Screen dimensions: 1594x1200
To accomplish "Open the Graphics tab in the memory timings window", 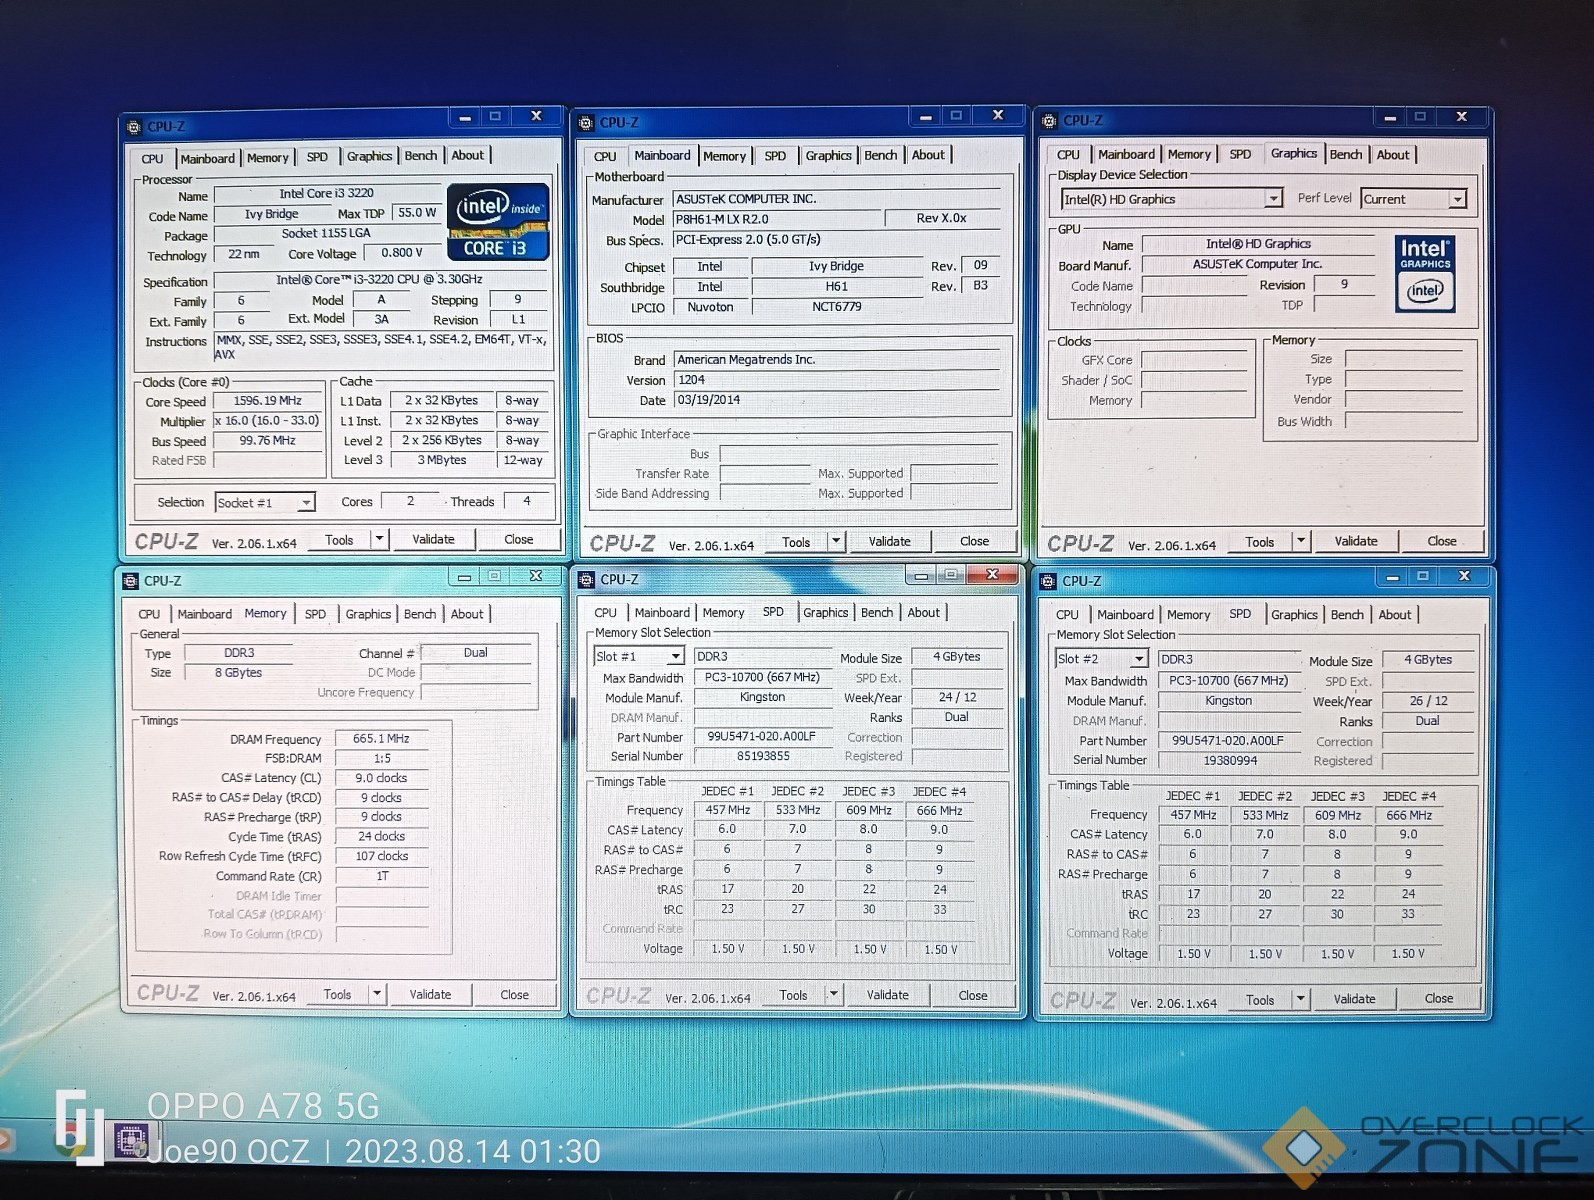I will click(368, 614).
